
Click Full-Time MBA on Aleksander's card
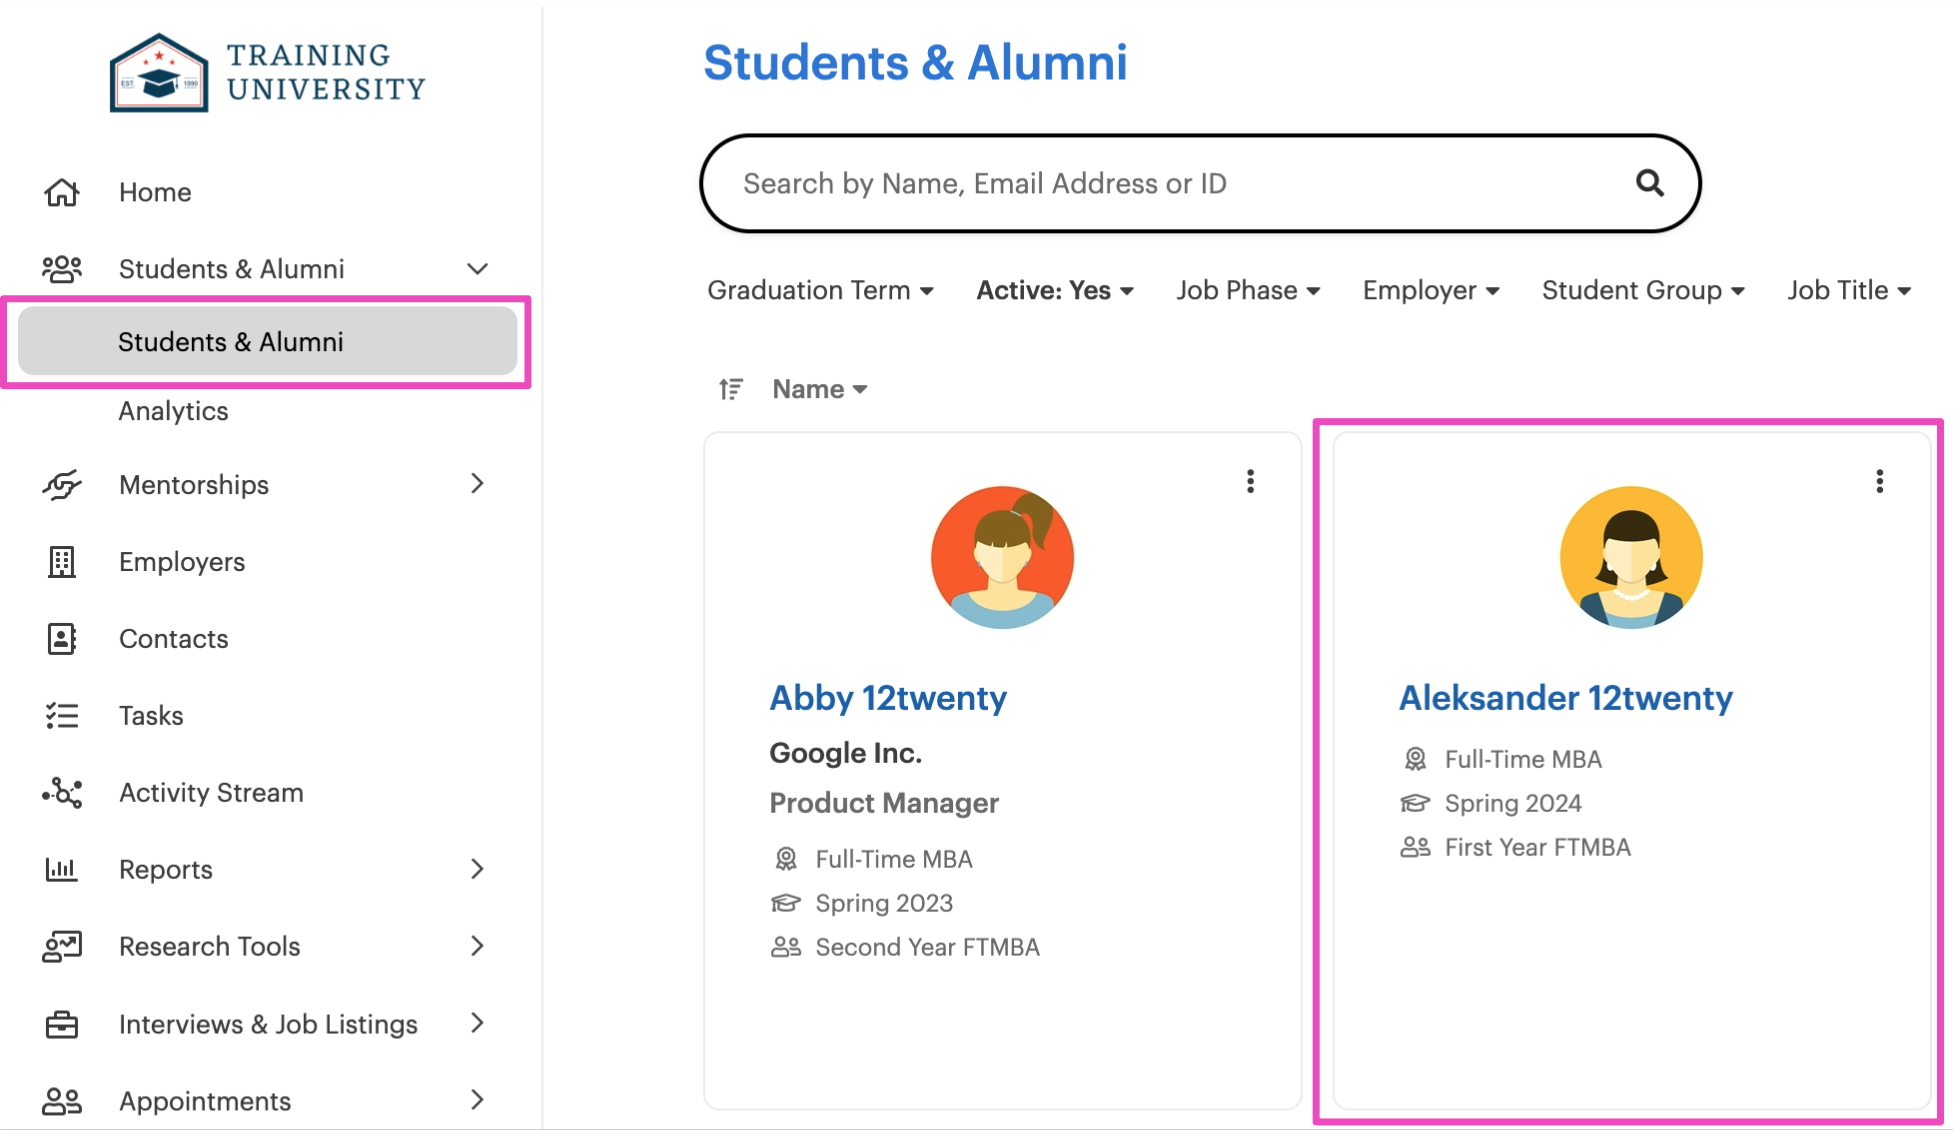pos(1523,759)
